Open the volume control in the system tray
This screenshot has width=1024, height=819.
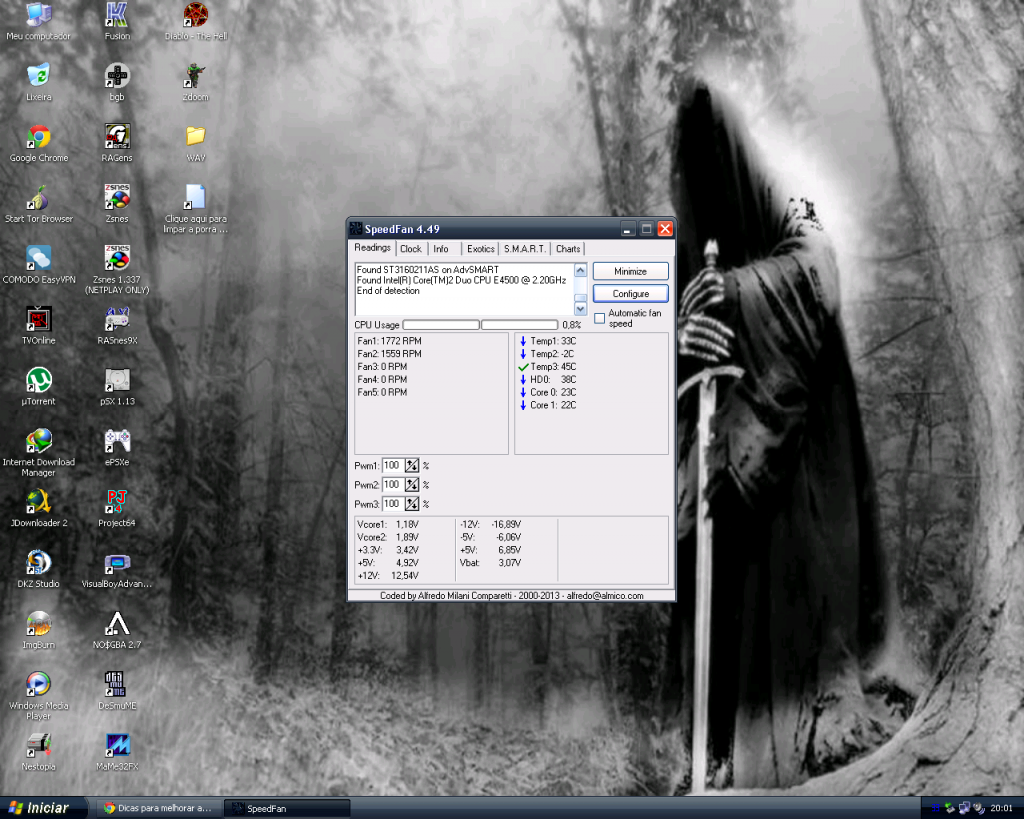tap(978, 807)
